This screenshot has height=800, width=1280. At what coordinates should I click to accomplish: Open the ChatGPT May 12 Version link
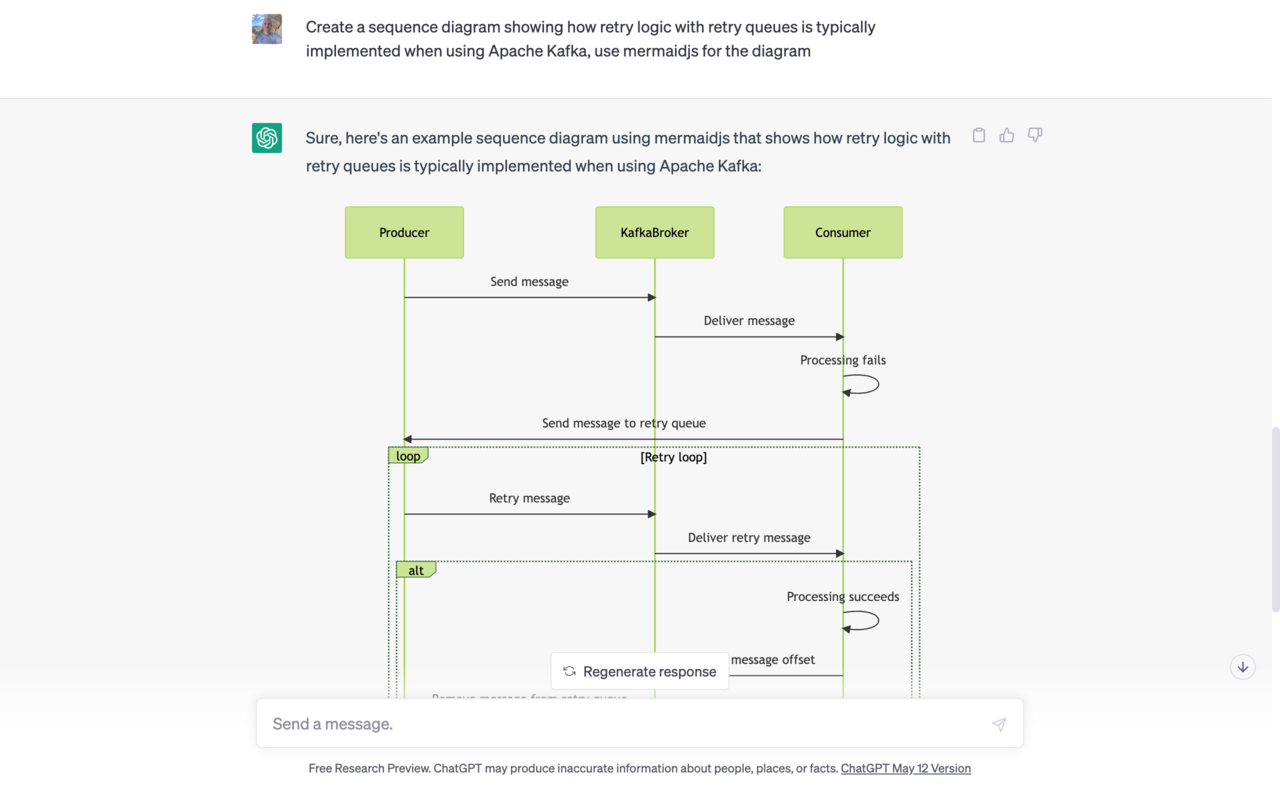[x=905, y=768]
